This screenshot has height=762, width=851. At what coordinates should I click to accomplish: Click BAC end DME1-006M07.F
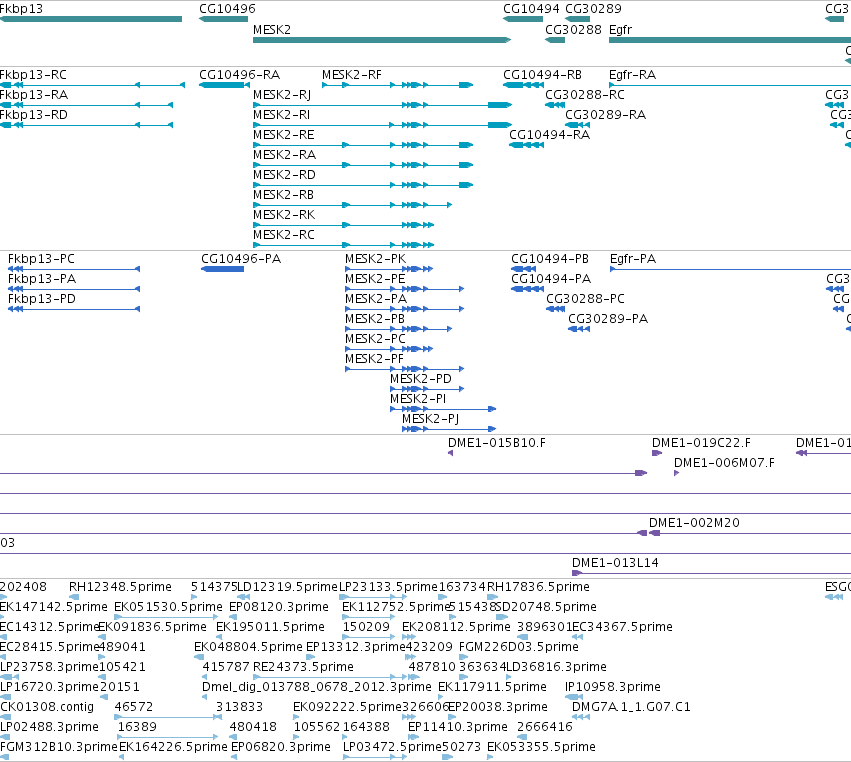coord(724,462)
